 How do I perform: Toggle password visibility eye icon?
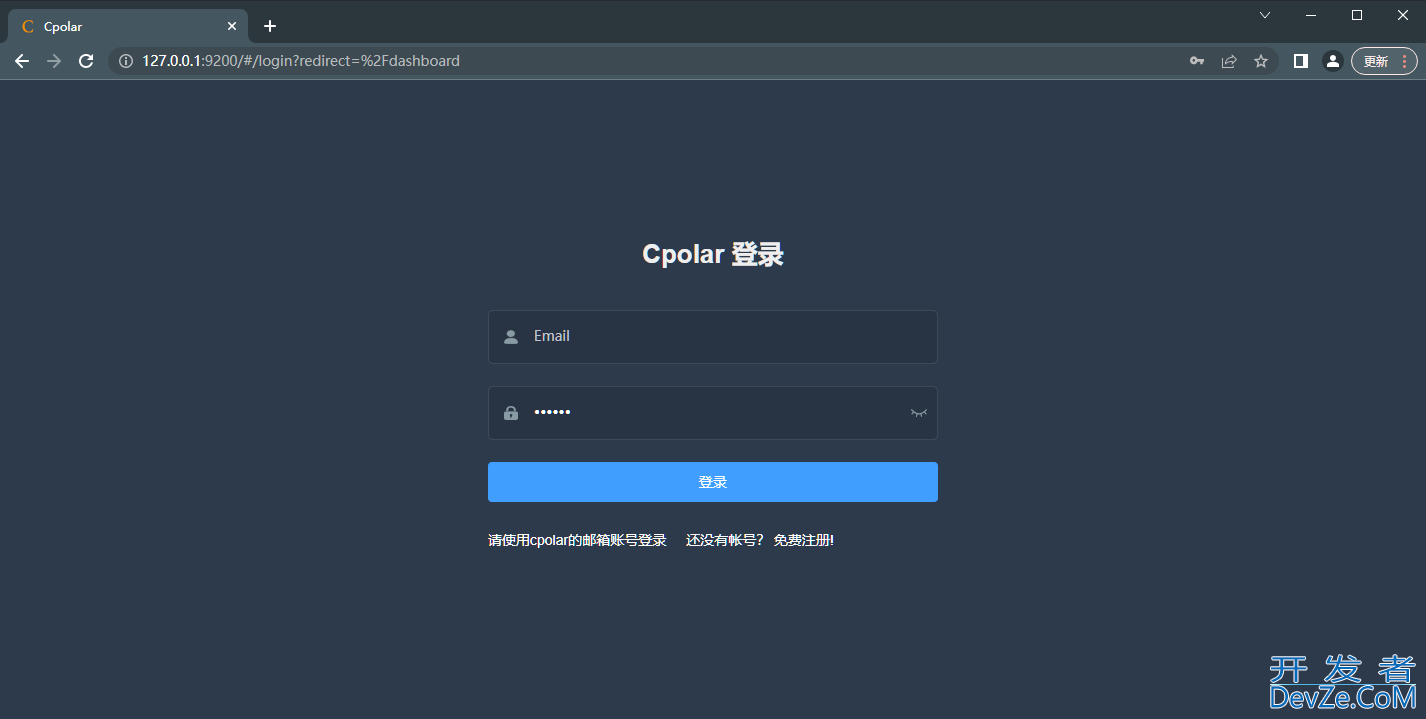(918, 413)
